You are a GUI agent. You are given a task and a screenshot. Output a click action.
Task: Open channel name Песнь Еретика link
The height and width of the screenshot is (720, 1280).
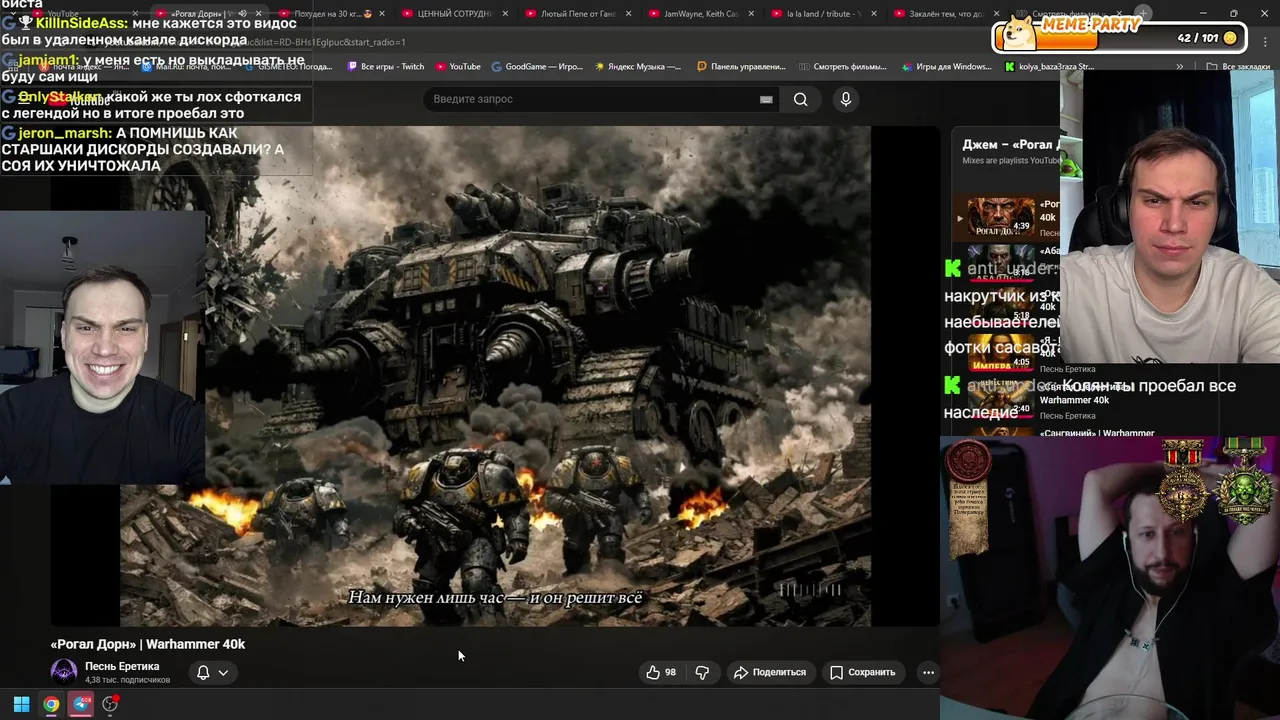tap(122, 666)
